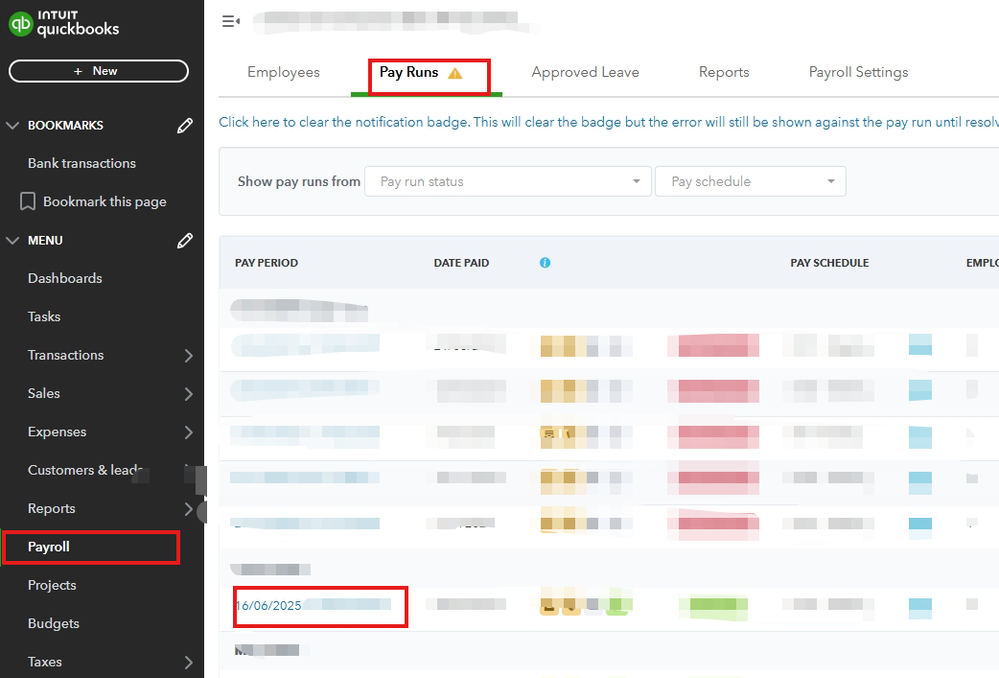Click the Show pay runs from label

point(299,182)
